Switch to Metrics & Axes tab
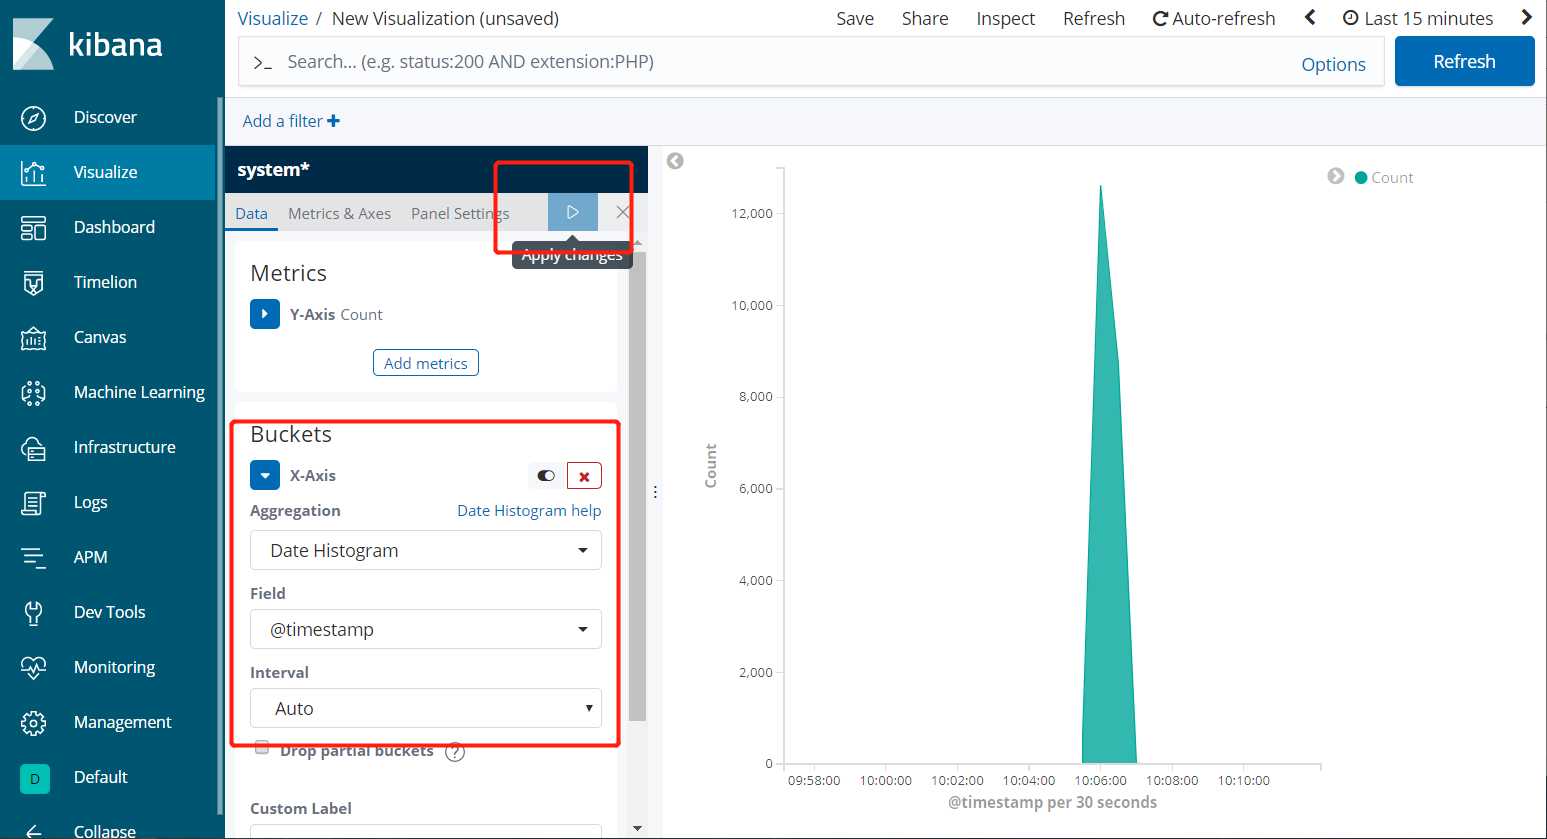 pos(339,213)
